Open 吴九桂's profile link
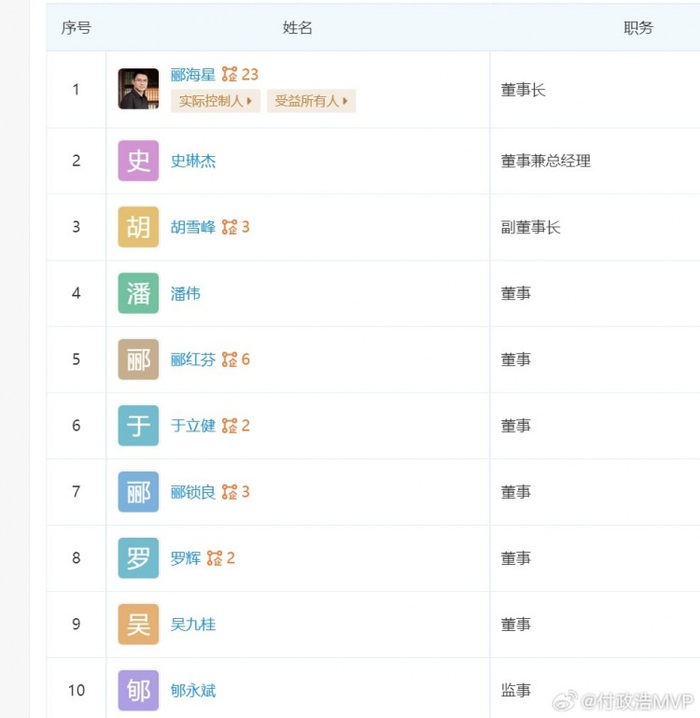 pos(193,624)
